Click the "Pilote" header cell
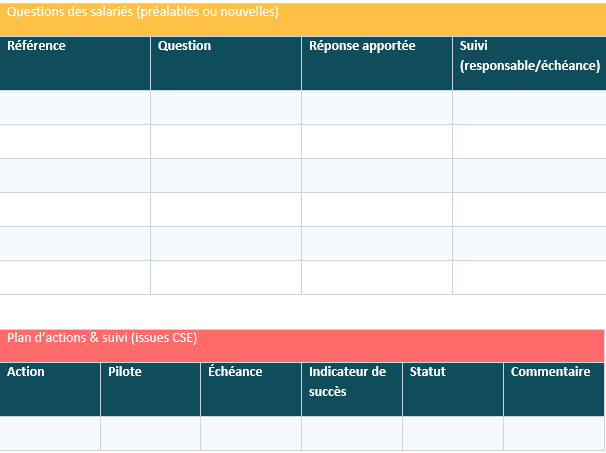 151,388
